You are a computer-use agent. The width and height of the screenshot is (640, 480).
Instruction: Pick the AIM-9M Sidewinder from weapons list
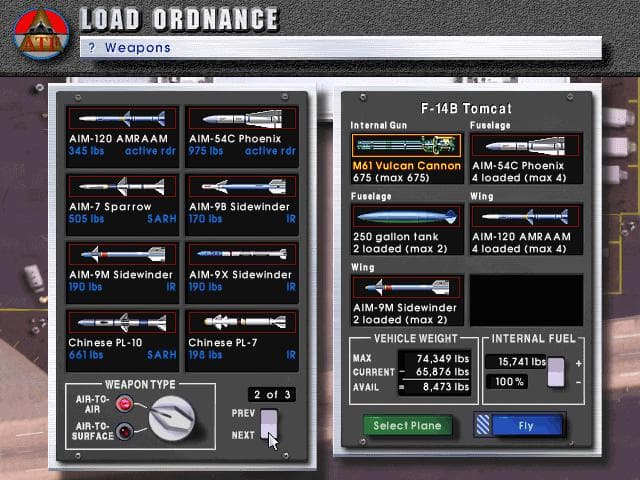click(122, 272)
